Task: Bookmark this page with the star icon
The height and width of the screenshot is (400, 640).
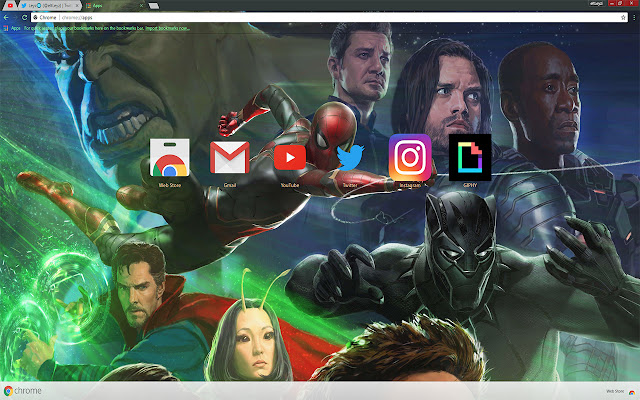Action: tap(623, 18)
